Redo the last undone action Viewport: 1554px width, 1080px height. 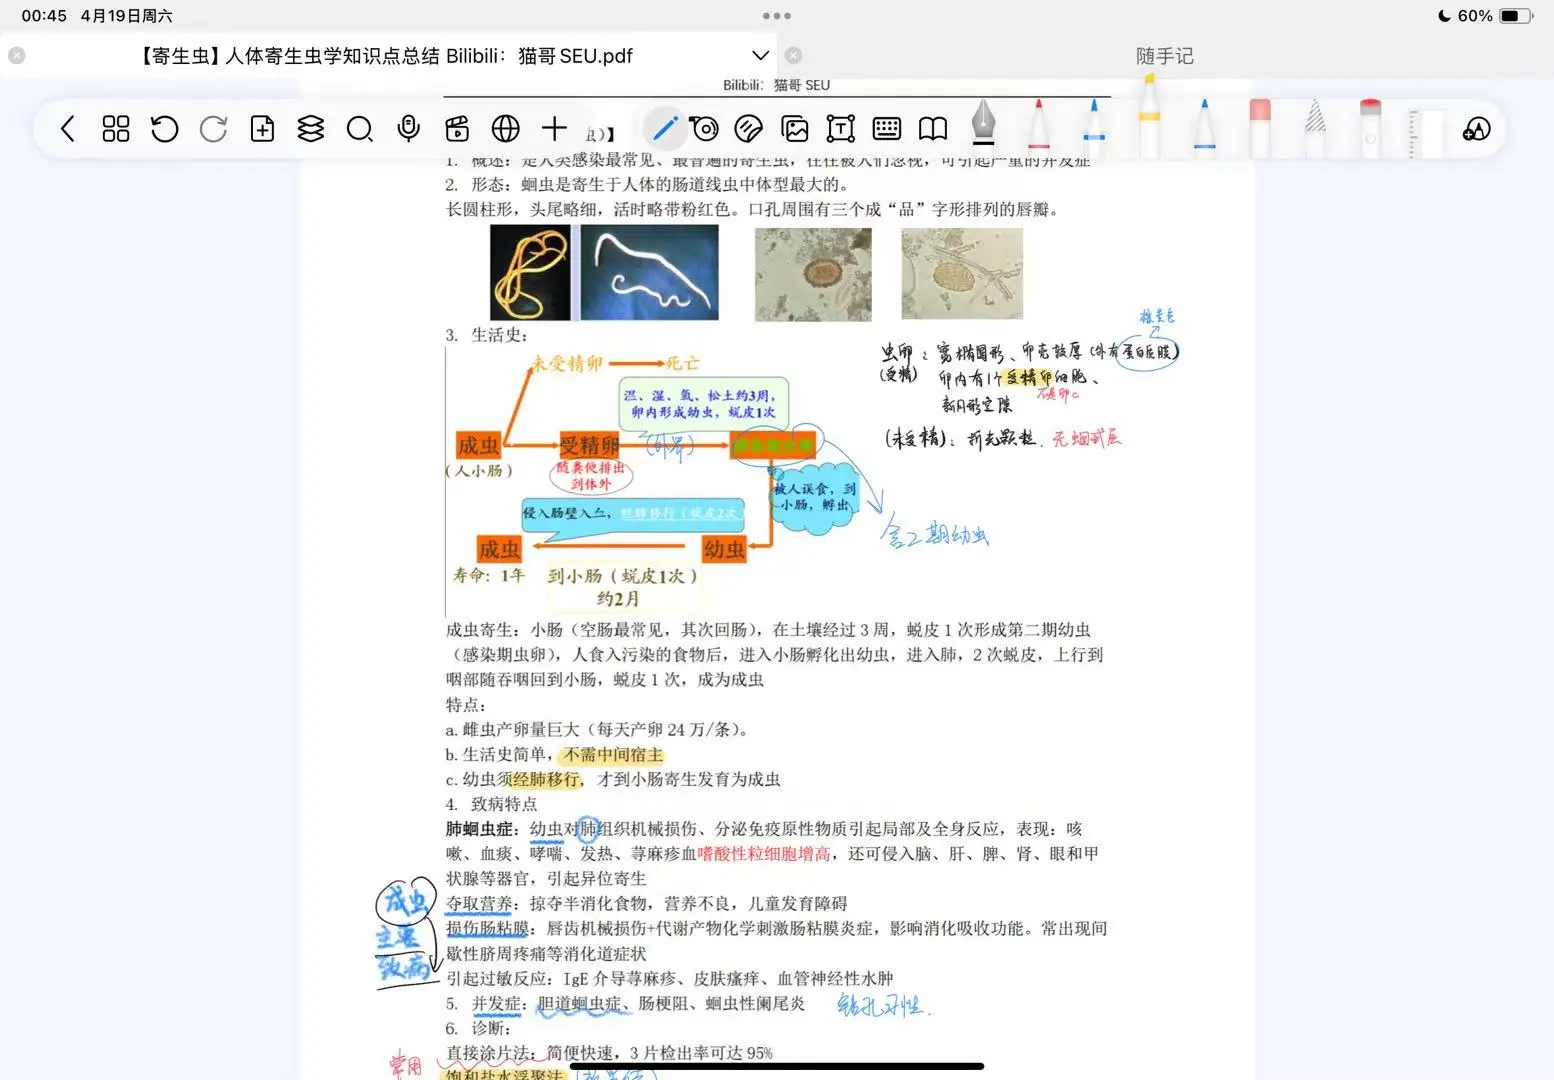coord(213,129)
